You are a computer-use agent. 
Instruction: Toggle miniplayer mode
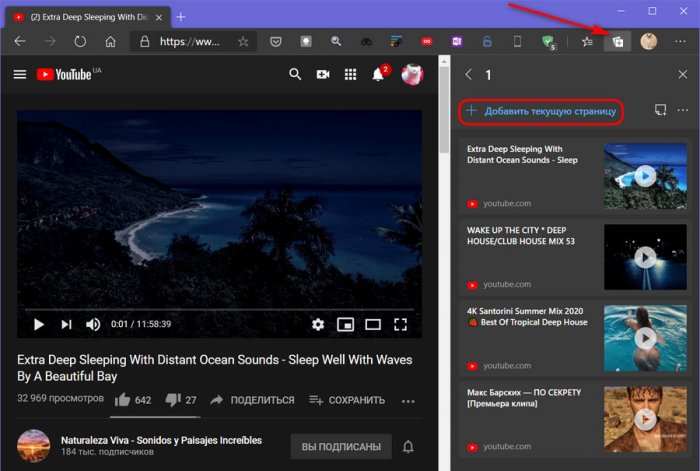[345, 324]
